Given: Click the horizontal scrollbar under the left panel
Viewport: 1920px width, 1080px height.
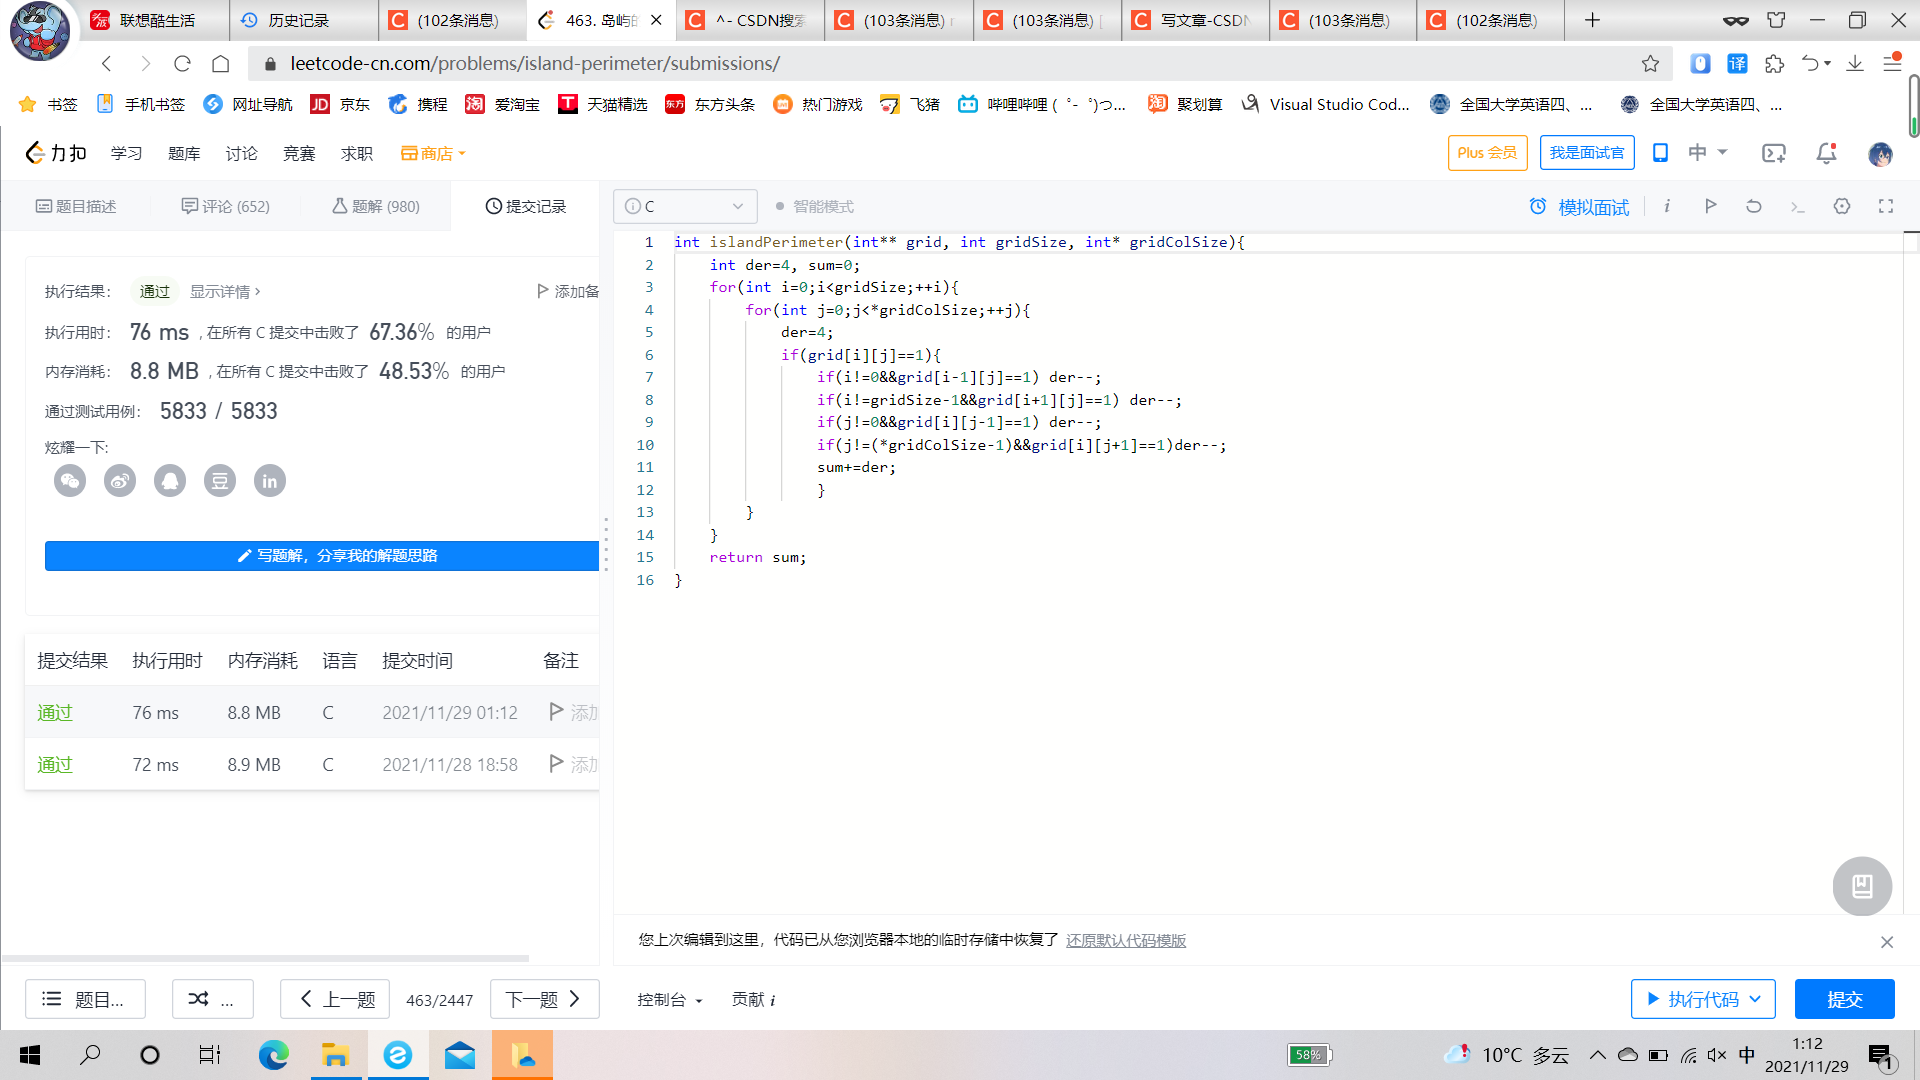Looking at the screenshot, I should click(x=265, y=958).
